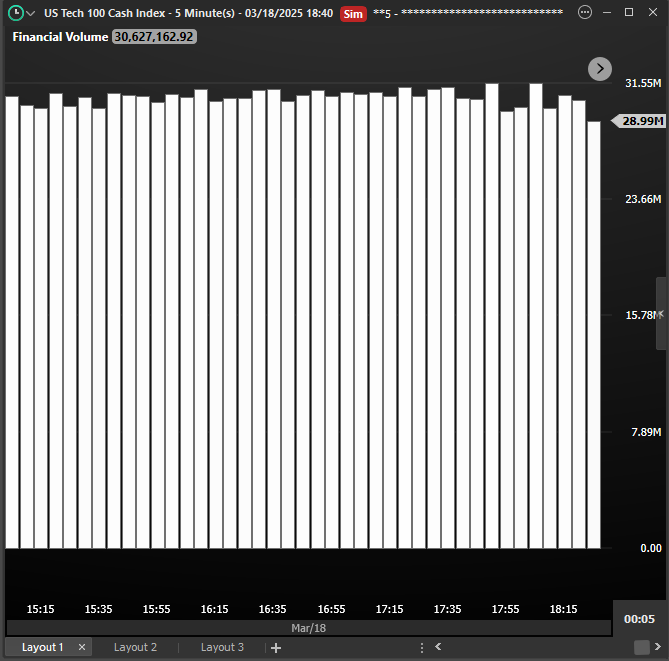Screen dimensions: 669x661
Task: Open the circled three-dots options menu
Action: (x=585, y=13)
